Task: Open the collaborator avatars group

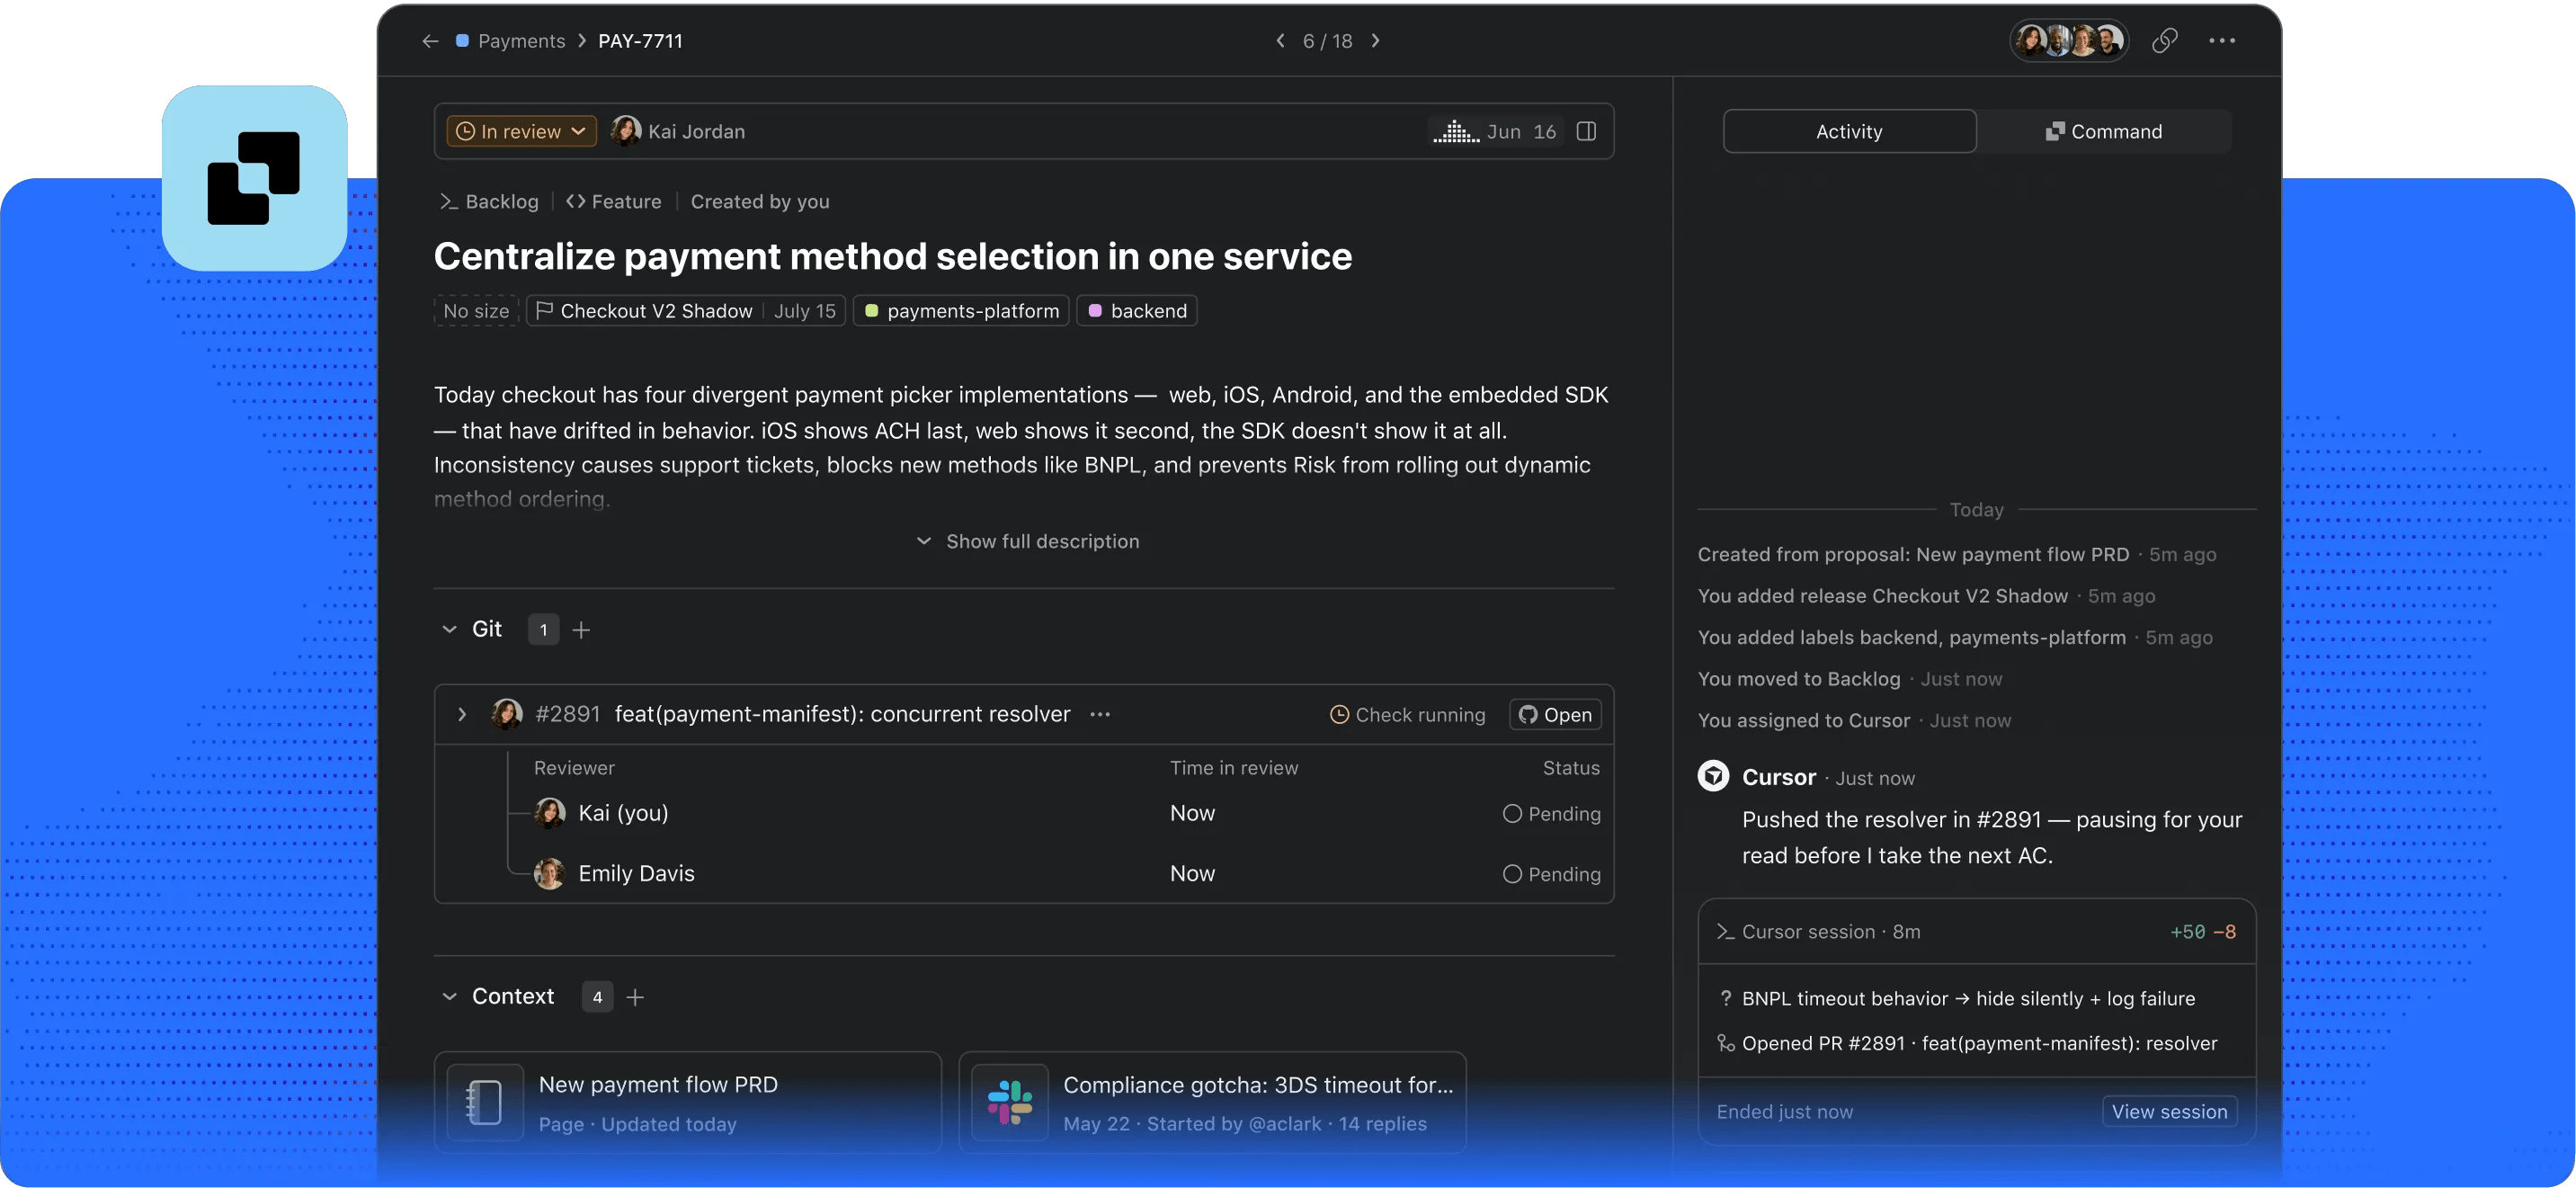Action: [x=2069, y=41]
